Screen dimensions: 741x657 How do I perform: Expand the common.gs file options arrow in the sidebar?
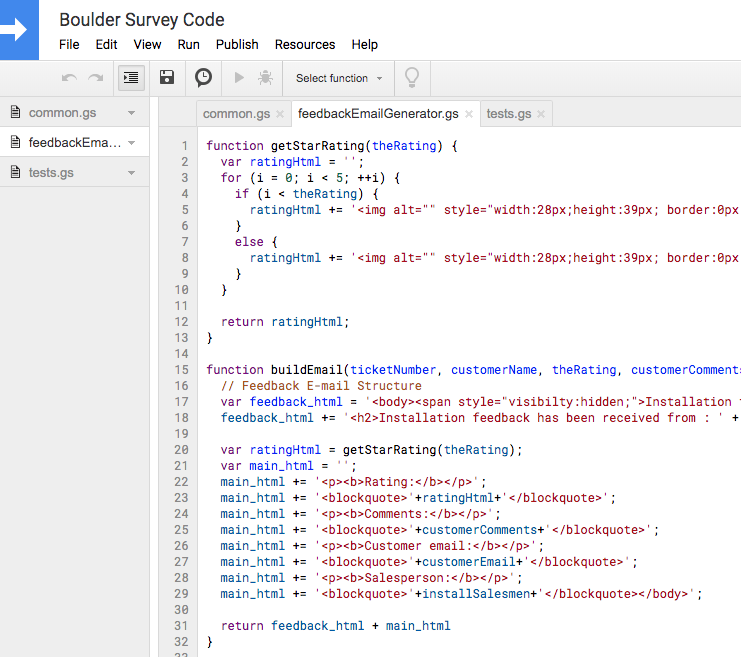click(131, 113)
